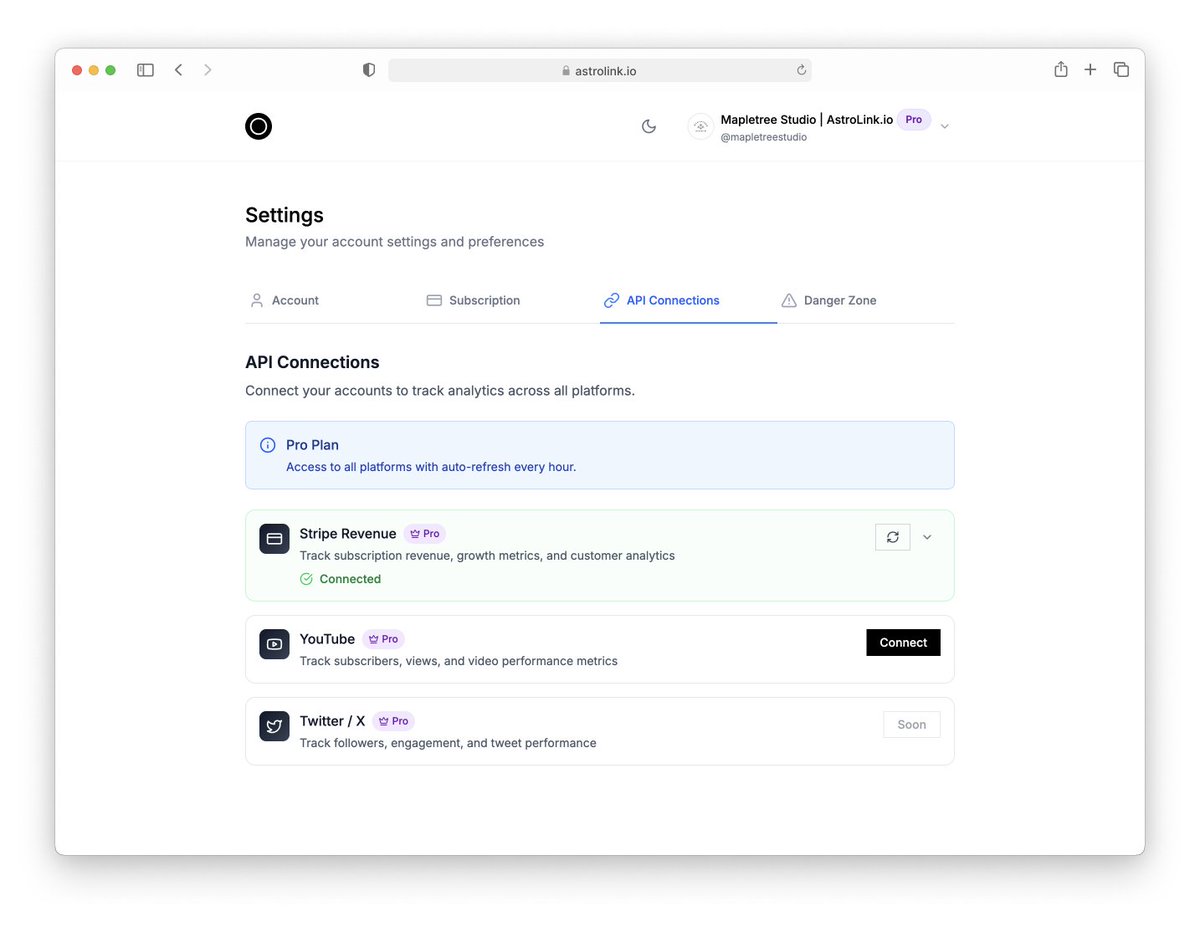
Task: Click the Mapletree Studio profile avatar
Action: coord(700,127)
